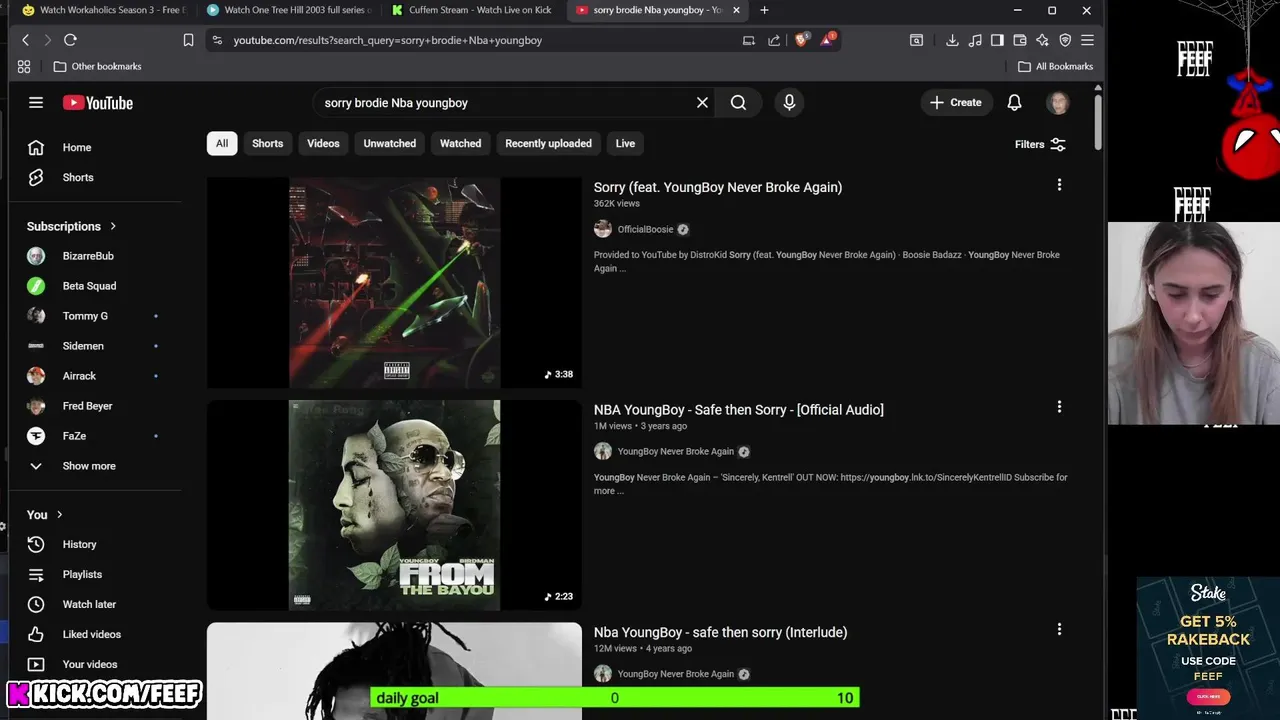The image size is (1280, 720).
Task: Select the Unwatched filter chip
Action: (x=389, y=143)
